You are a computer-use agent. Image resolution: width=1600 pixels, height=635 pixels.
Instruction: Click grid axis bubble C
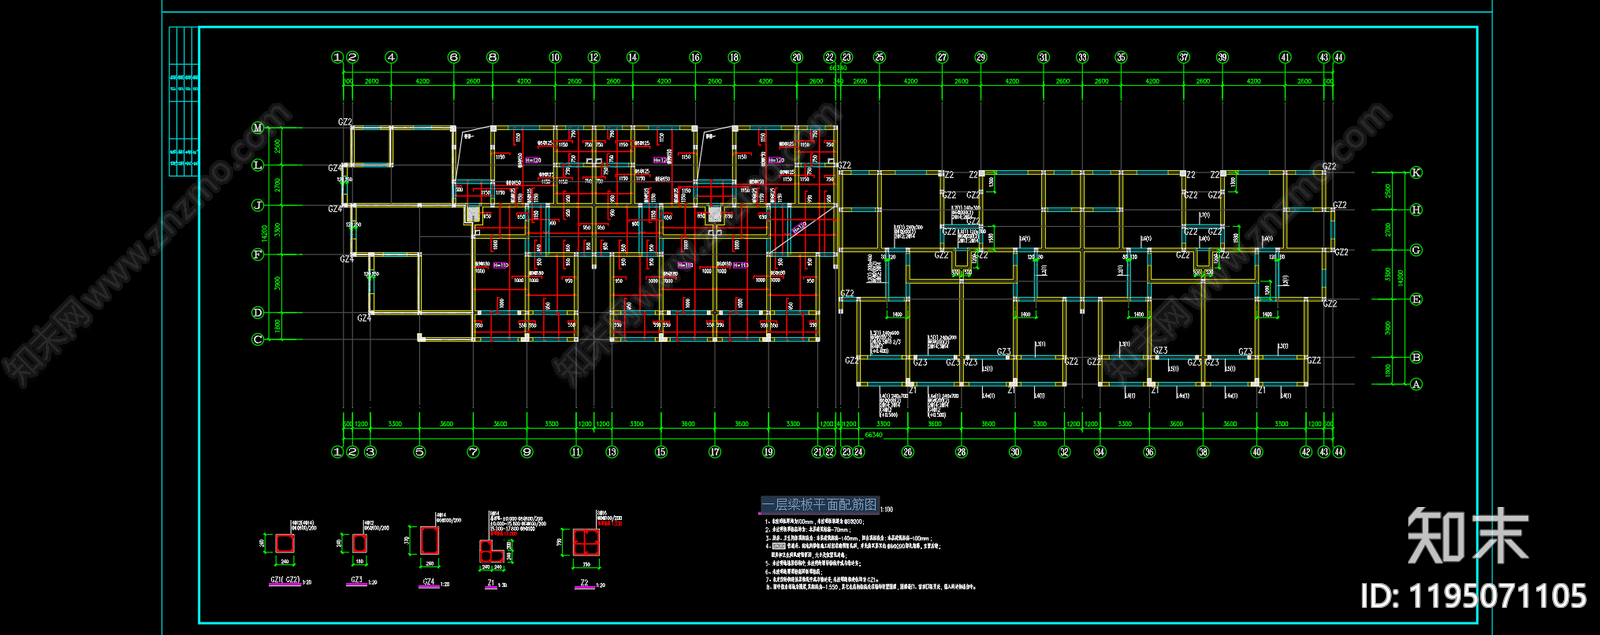258,339
